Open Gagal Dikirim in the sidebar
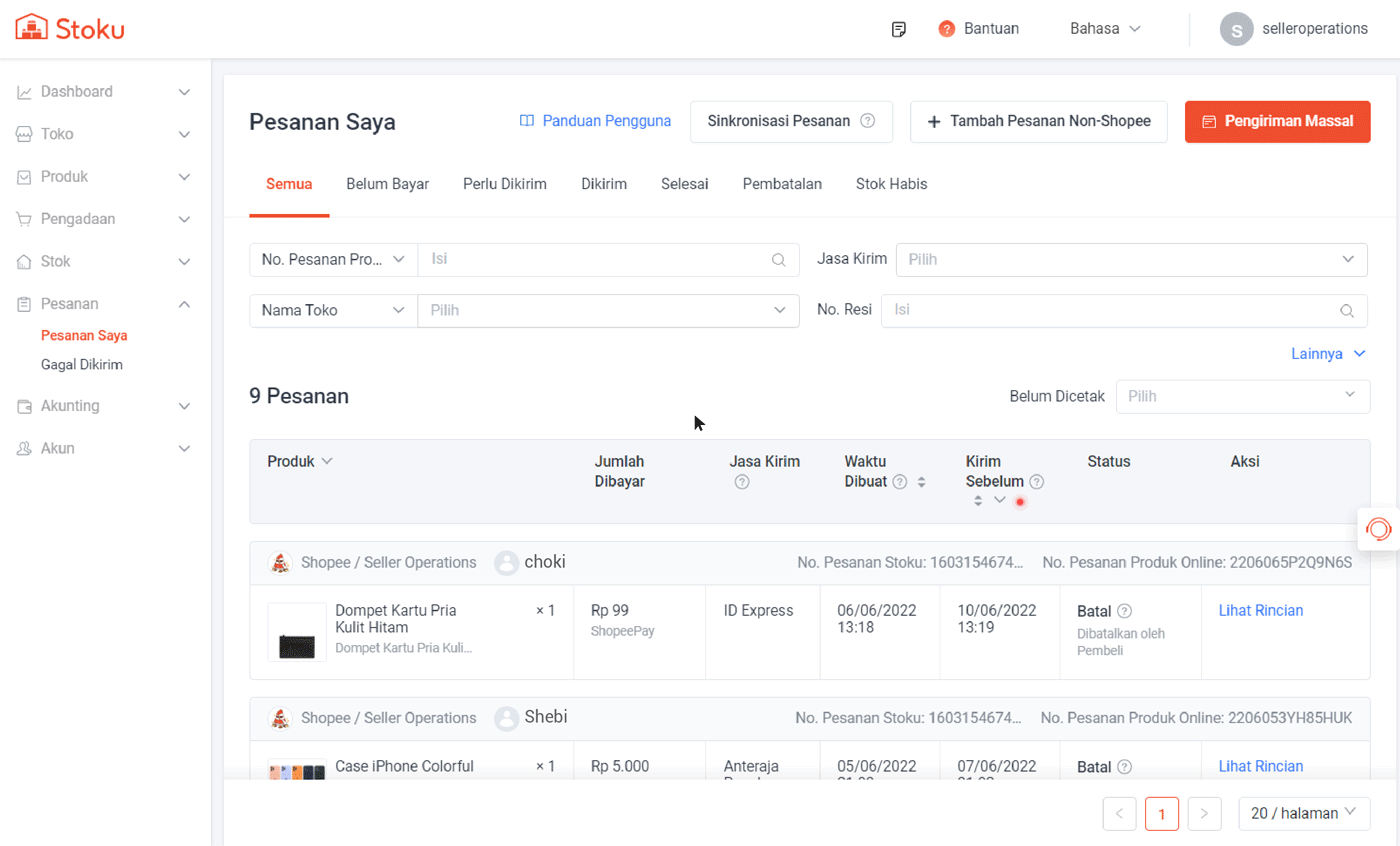Image resolution: width=1400 pixels, height=846 pixels. (81, 365)
